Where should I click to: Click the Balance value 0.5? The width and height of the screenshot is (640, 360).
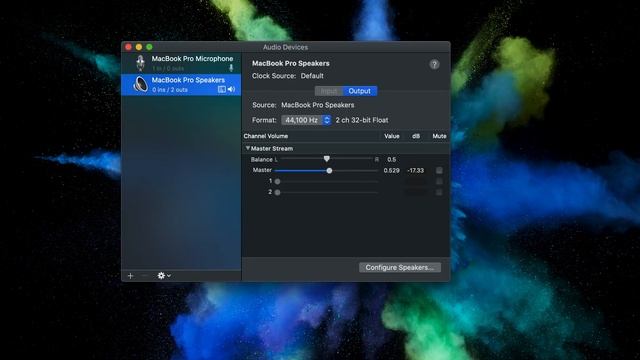[x=391, y=160]
